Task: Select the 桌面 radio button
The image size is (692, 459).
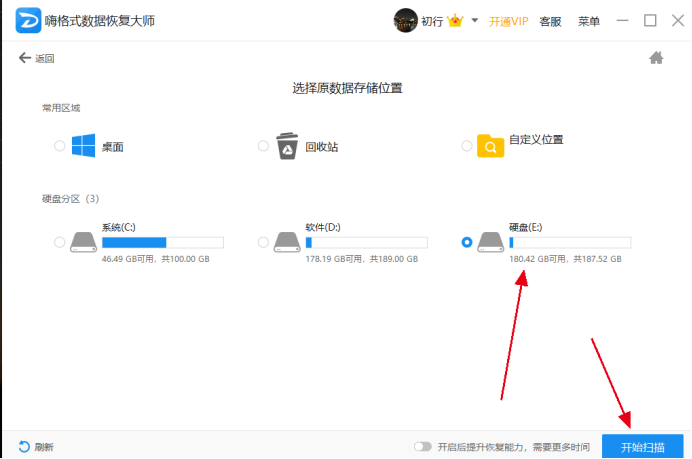Action: [x=60, y=146]
